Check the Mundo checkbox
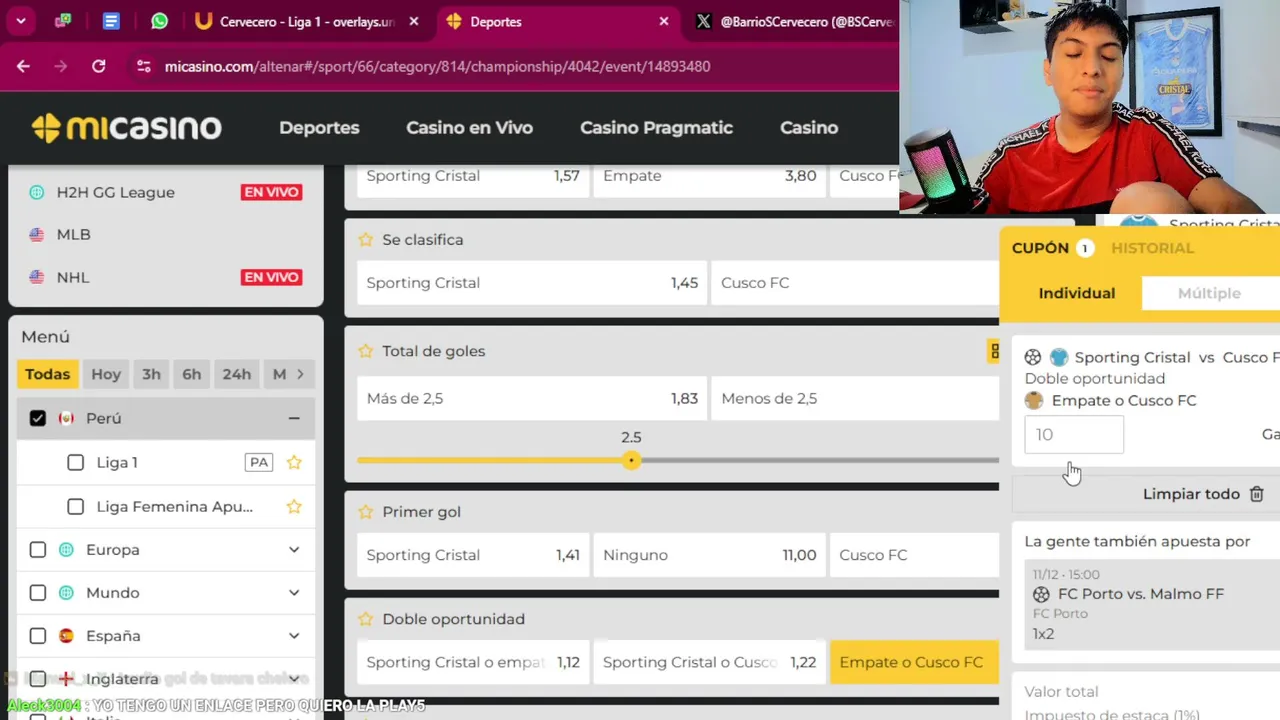The height and width of the screenshot is (720, 1280). [x=38, y=593]
